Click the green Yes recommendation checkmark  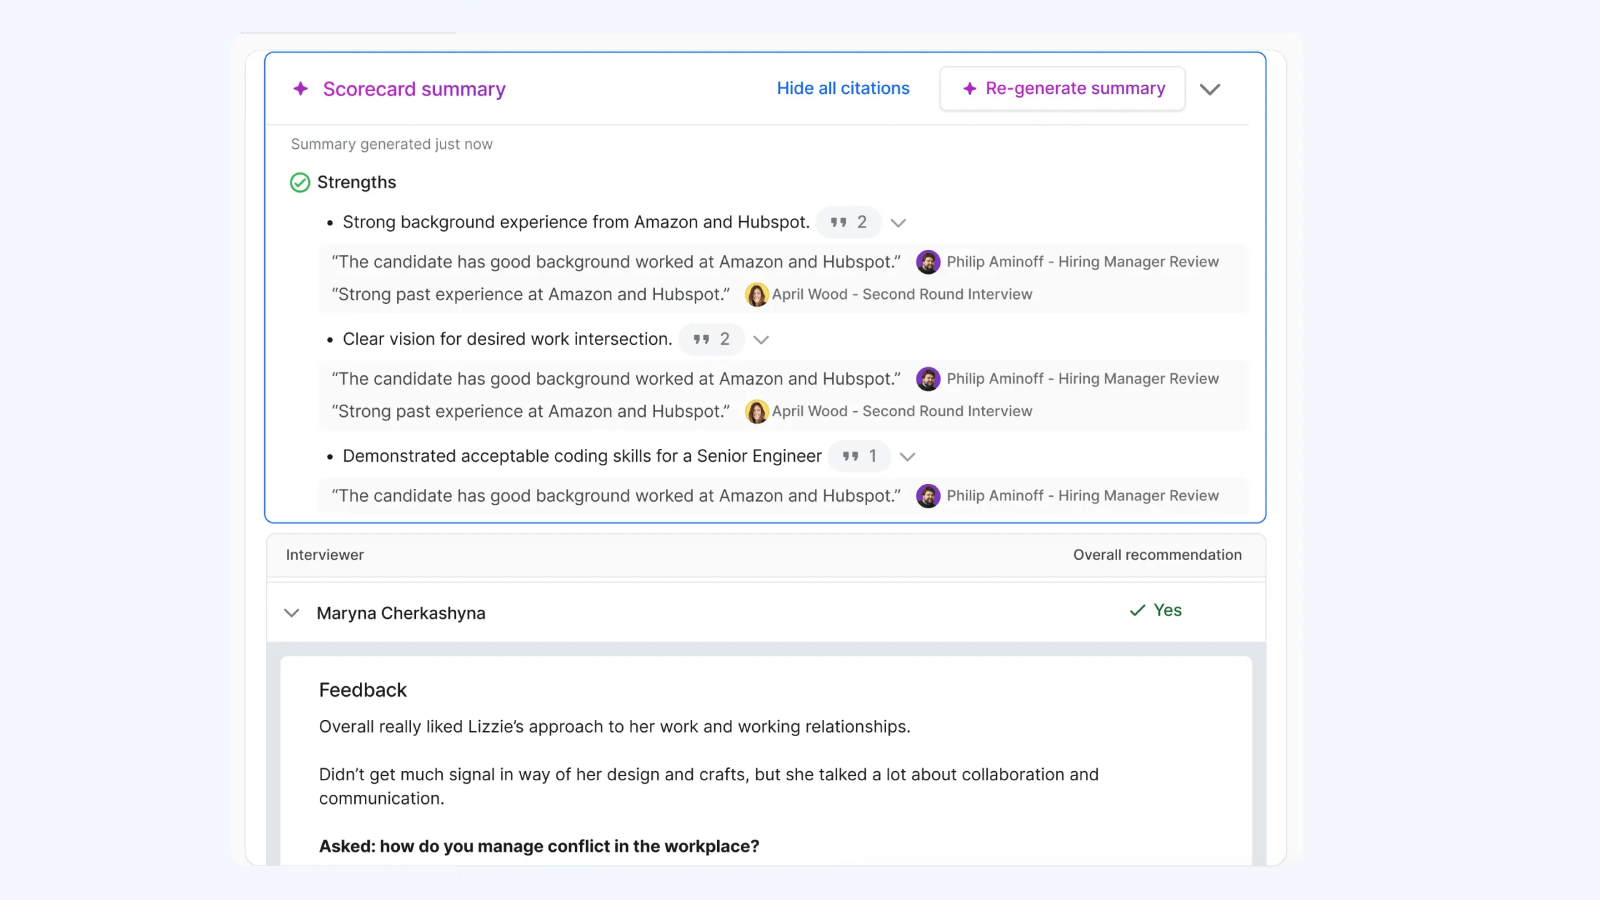[x=1137, y=610]
